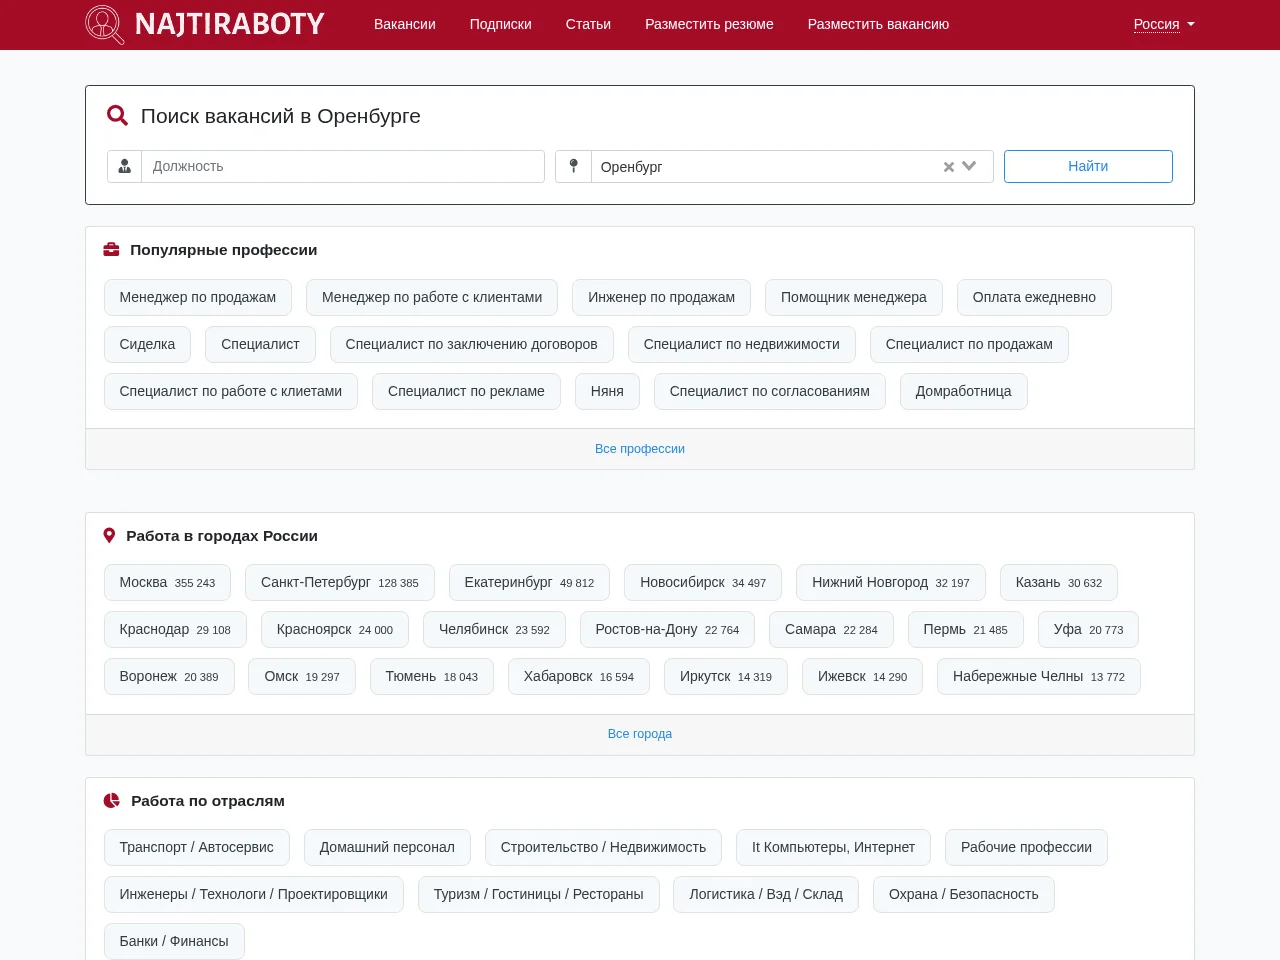Open the Сиделка profession tag
The height and width of the screenshot is (960, 1280).
point(147,344)
